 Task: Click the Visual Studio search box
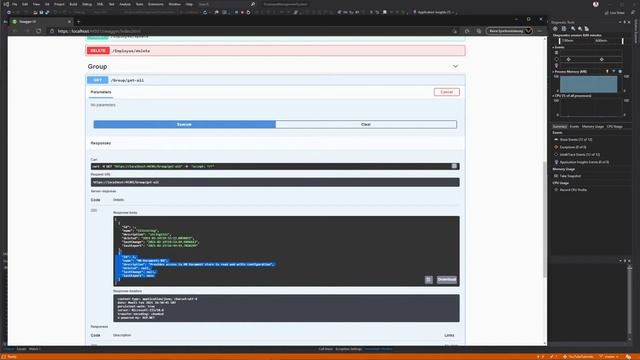pos(227,4)
